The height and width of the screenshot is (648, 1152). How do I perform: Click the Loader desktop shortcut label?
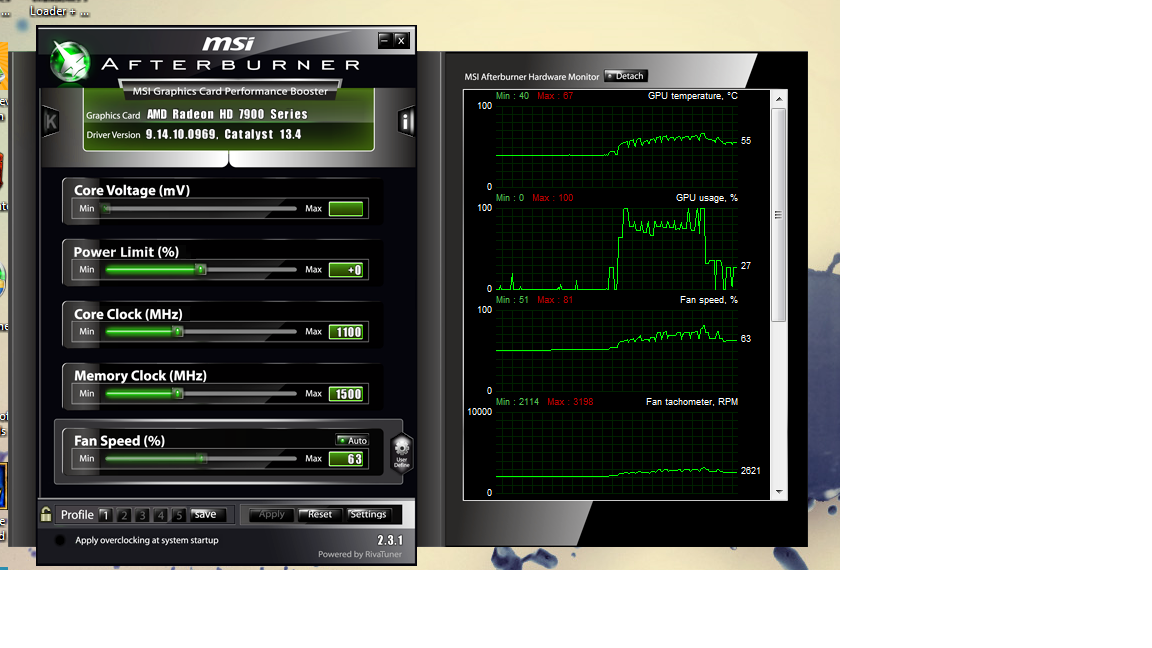(x=60, y=11)
